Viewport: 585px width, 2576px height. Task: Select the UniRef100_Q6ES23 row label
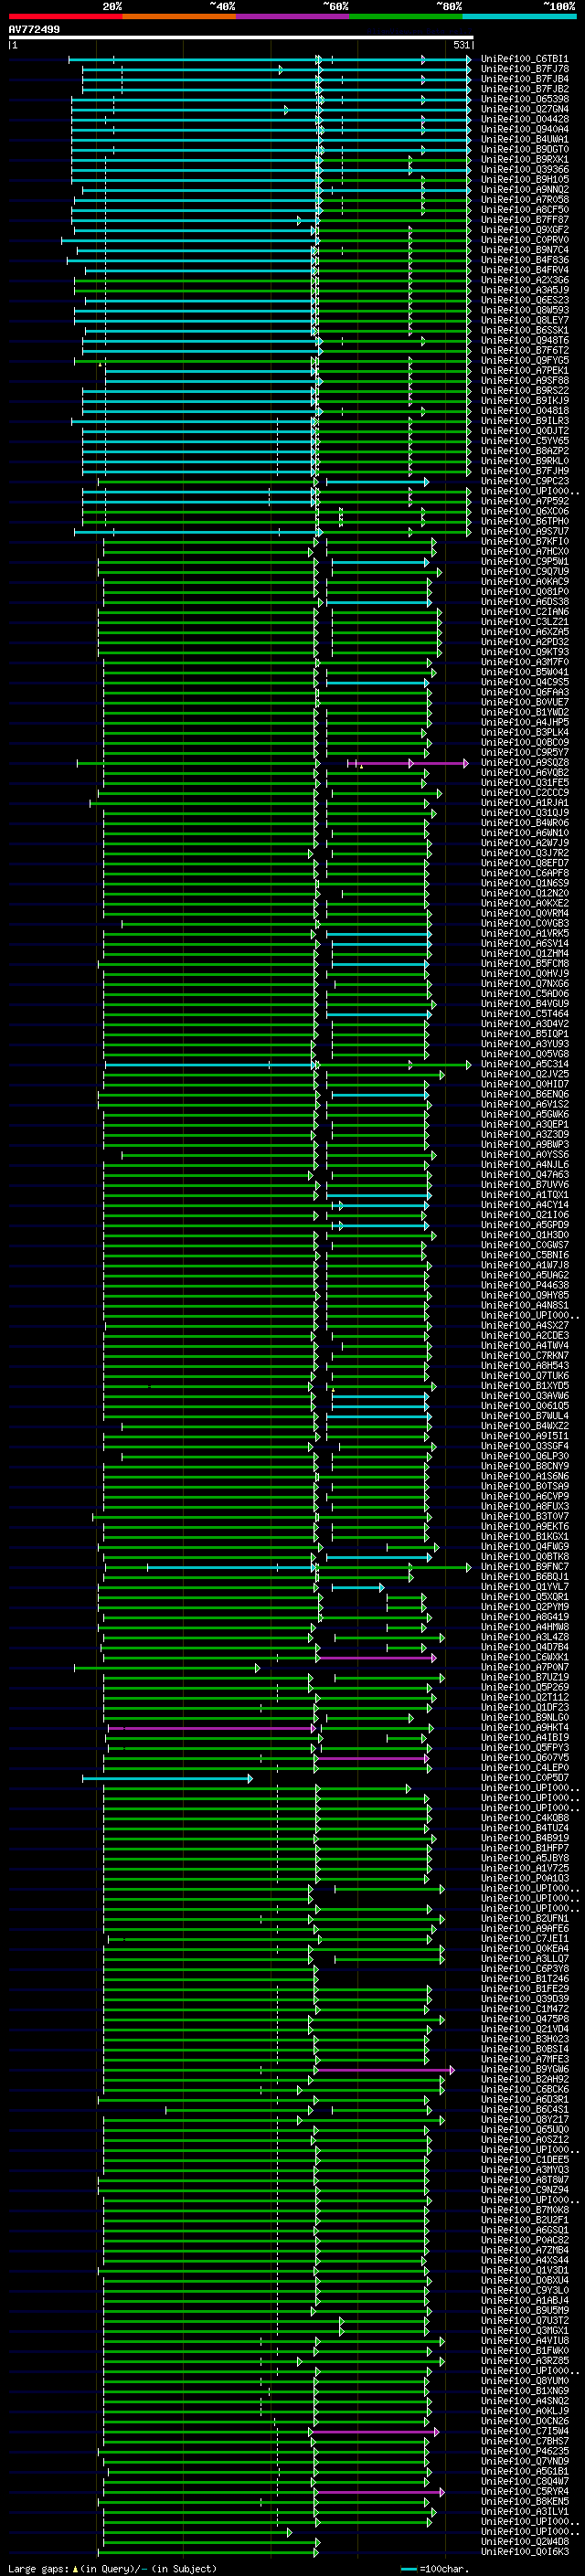pyautogui.click(x=525, y=300)
